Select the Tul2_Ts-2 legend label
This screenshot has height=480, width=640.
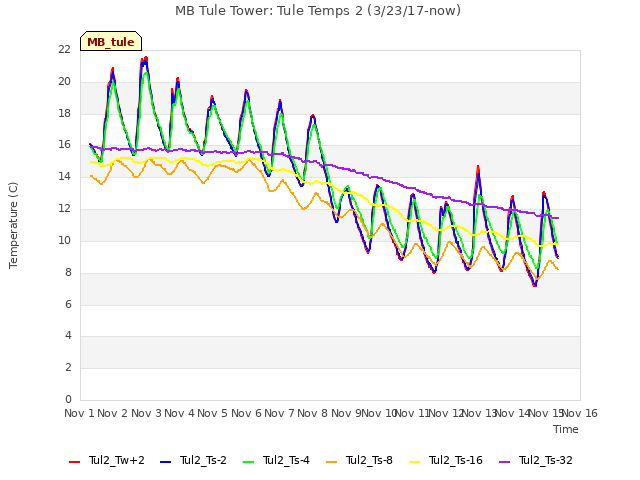(x=203, y=460)
